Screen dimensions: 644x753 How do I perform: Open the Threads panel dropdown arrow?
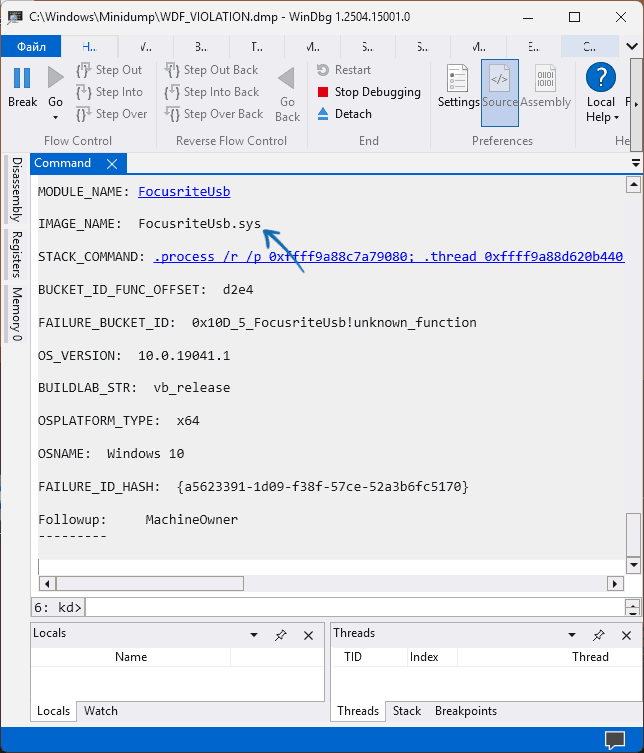[571, 635]
